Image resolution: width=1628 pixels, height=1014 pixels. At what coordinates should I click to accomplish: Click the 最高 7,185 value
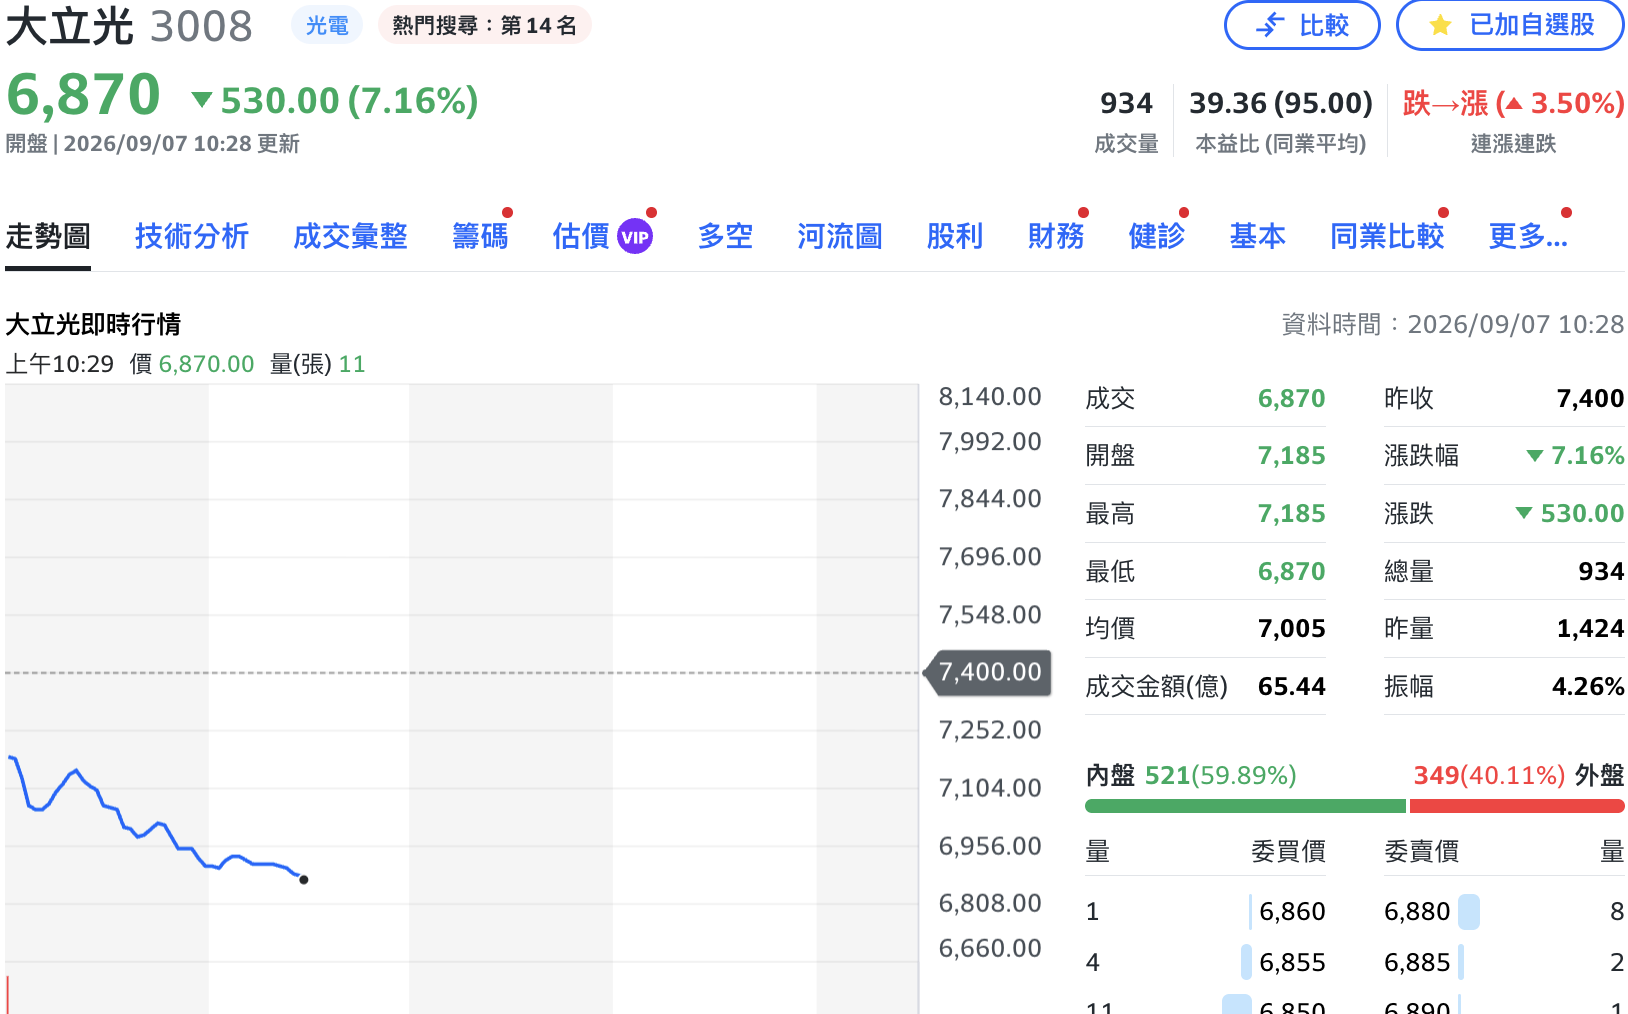point(1291,514)
